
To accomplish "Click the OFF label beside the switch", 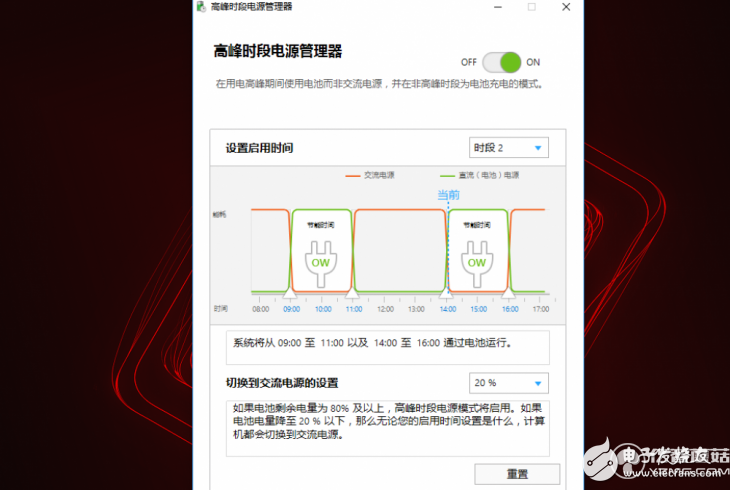I will click(468, 62).
